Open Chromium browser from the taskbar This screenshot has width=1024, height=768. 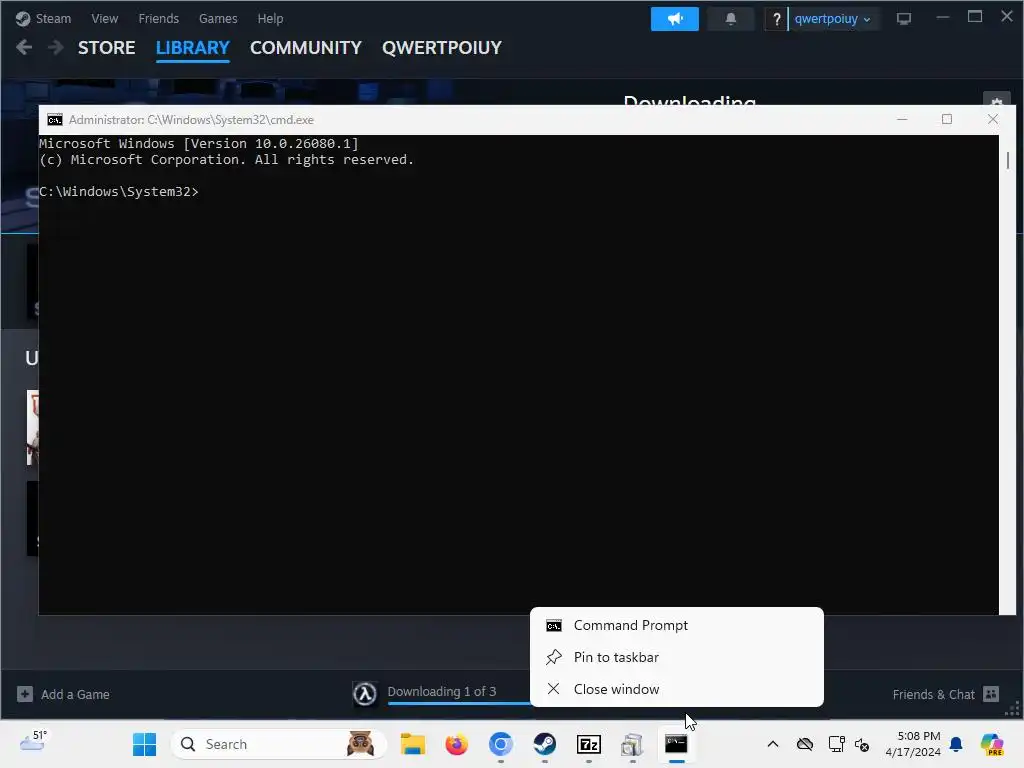click(x=501, y=744)
